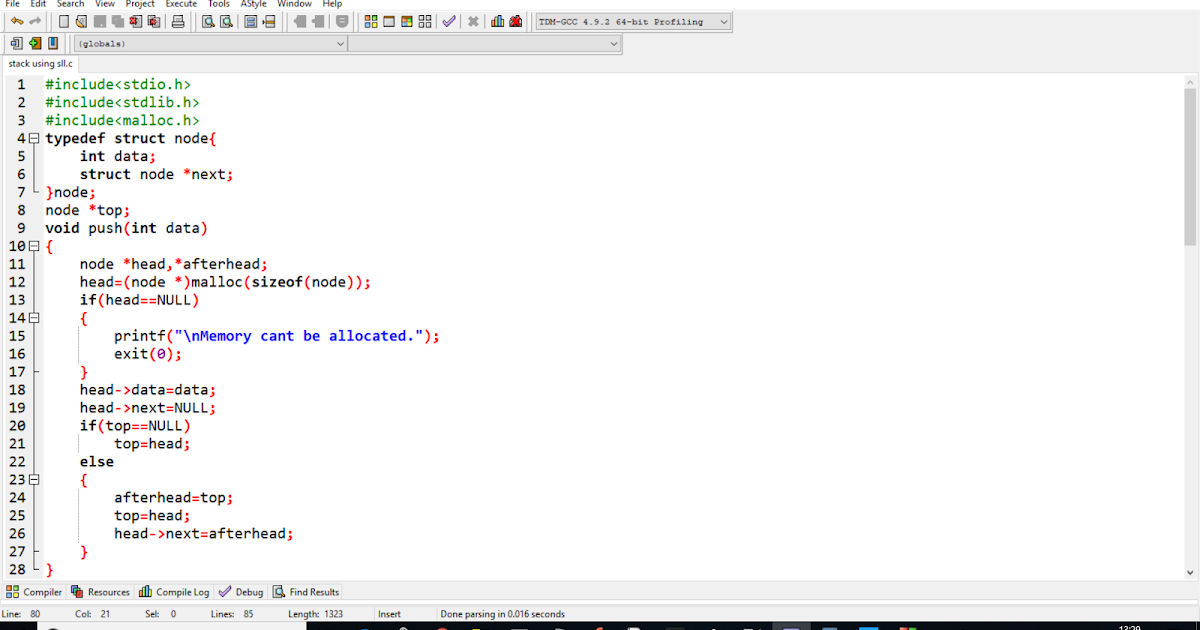Image resolution: width=1200 pixels, height=630 pixels.
Task: Click the Print toolbar icon
Action: 177,21
